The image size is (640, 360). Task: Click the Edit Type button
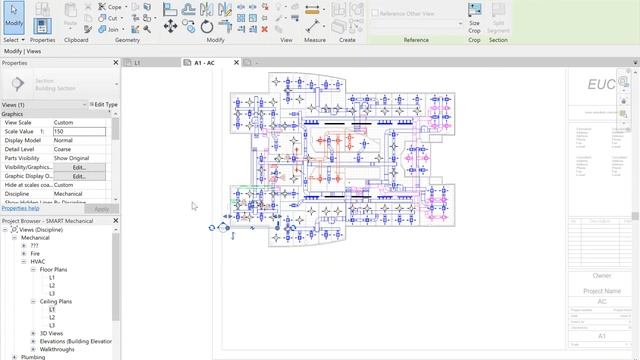pyautogui.click(x=103, y=104)
